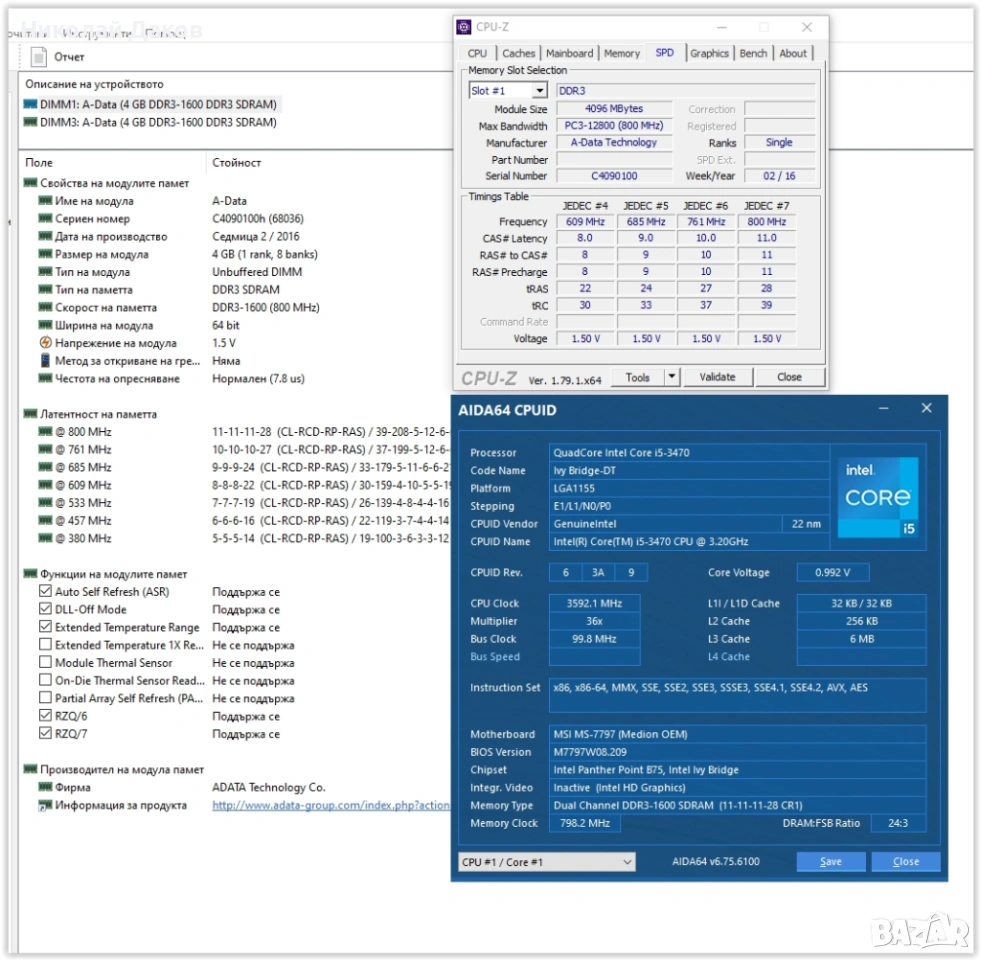The image size is (981, 960).
Task: Select DIMM1 A-Data memory module icon
Action: [31, 104]
